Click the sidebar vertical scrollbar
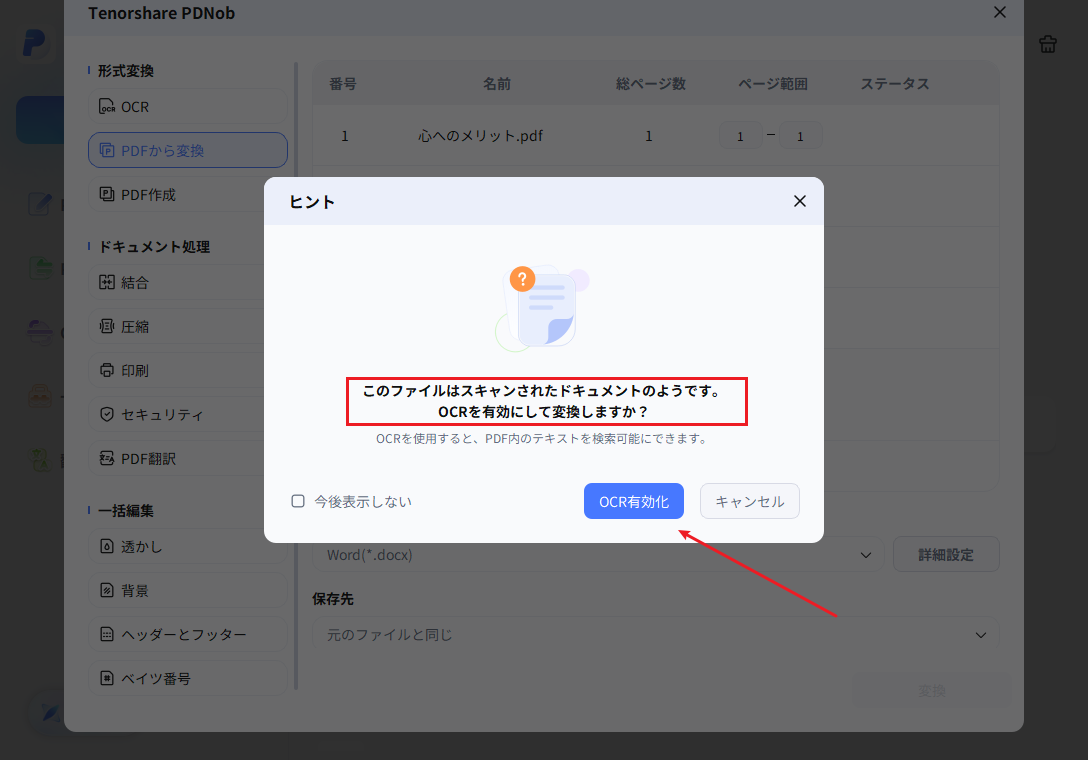Viewport: 1088px width, 760px height. pos(296,375)
